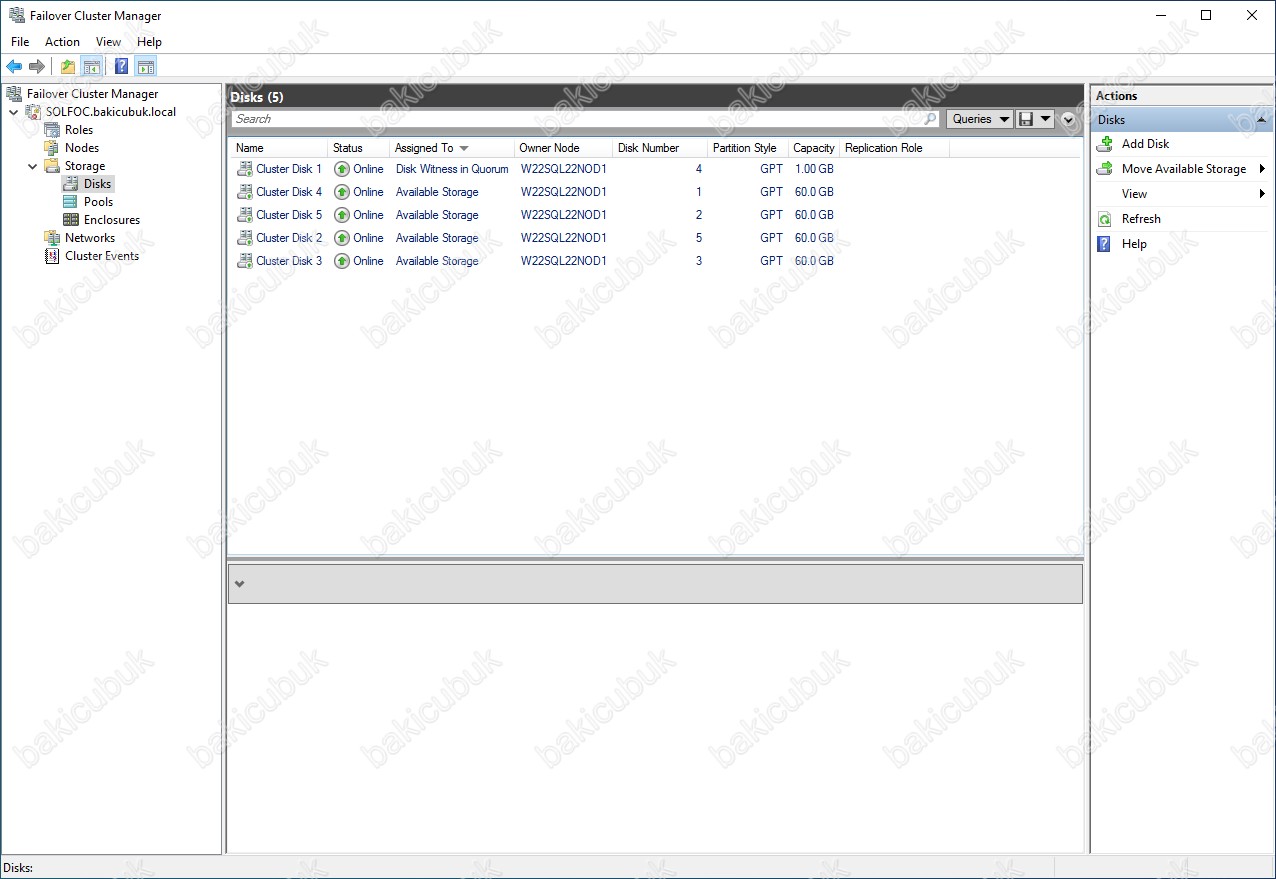The width and height of the screenshot is (1276, 879).
Task: Toggle Show/Hide Console Tree toolbar button
Action: (x=92, y=67)
